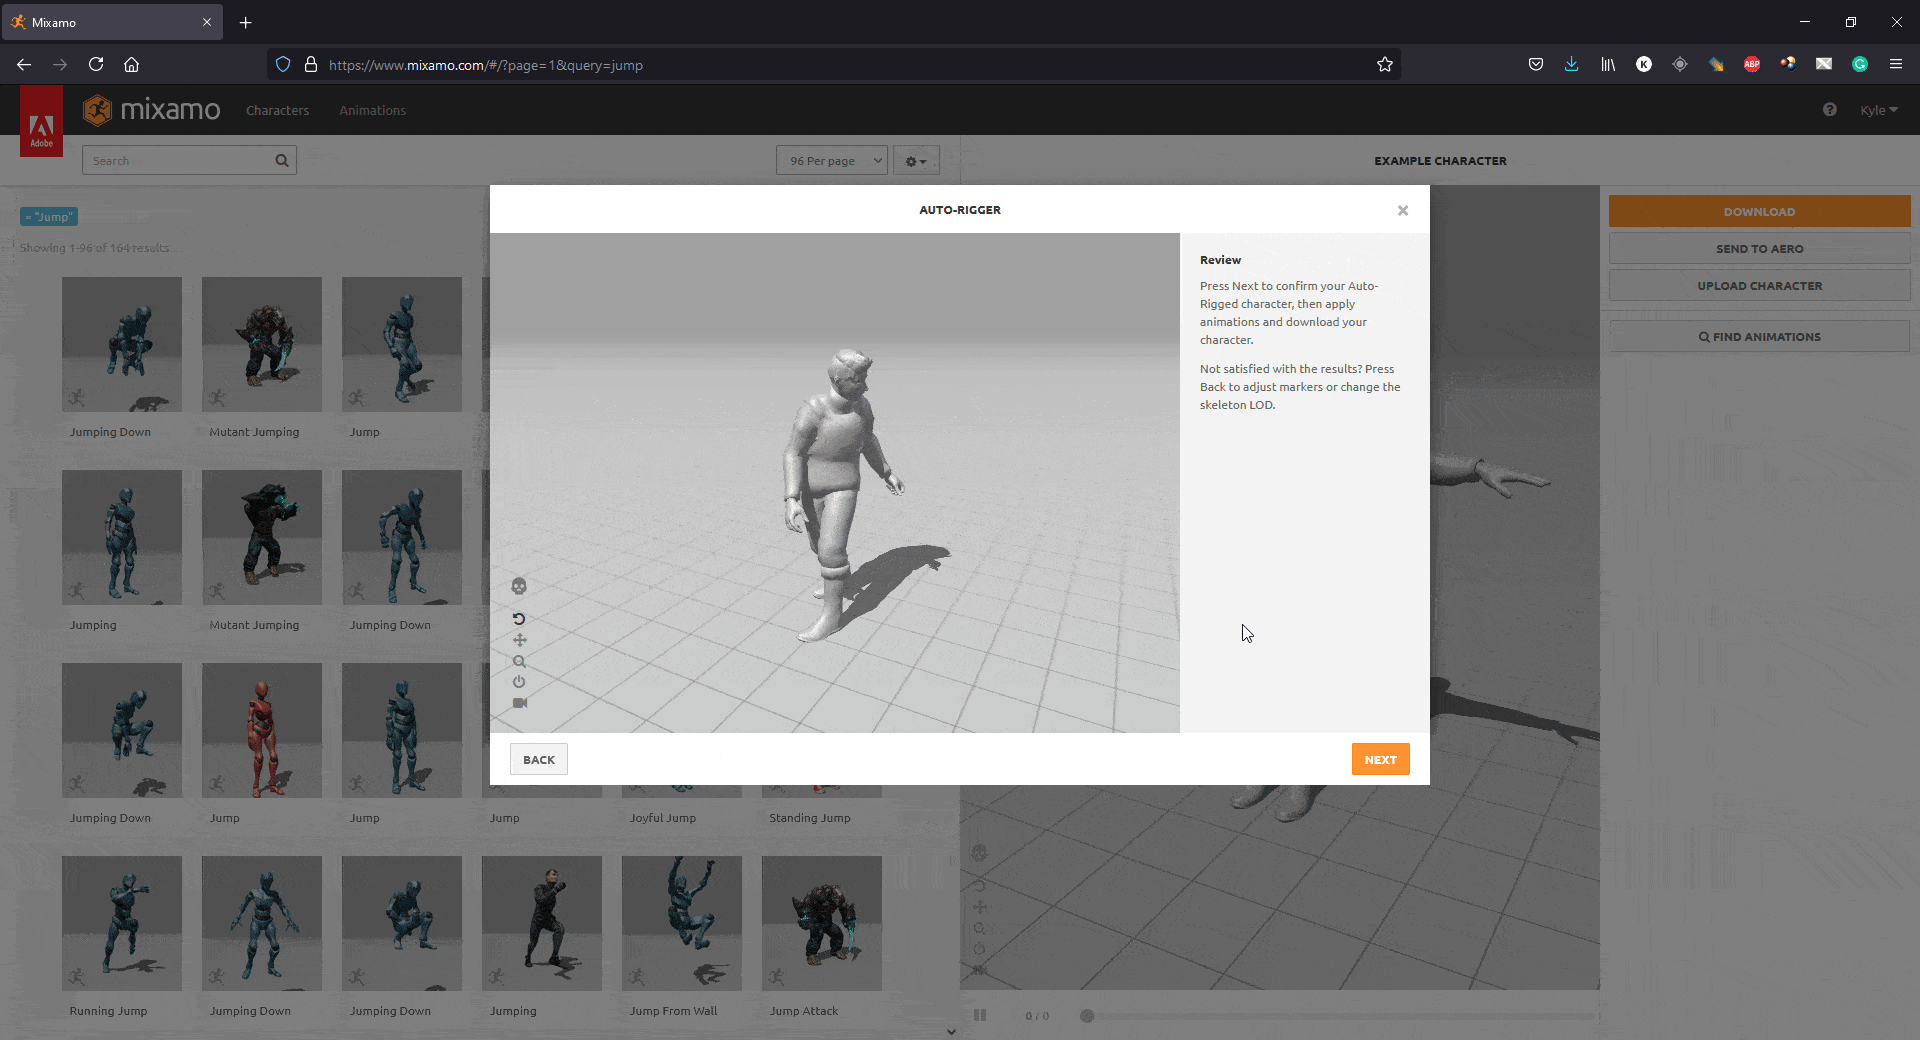Viewport: 1920px width, 1040px height.
Task: Click the orange NEXT button
Action: click(1380, 759)
